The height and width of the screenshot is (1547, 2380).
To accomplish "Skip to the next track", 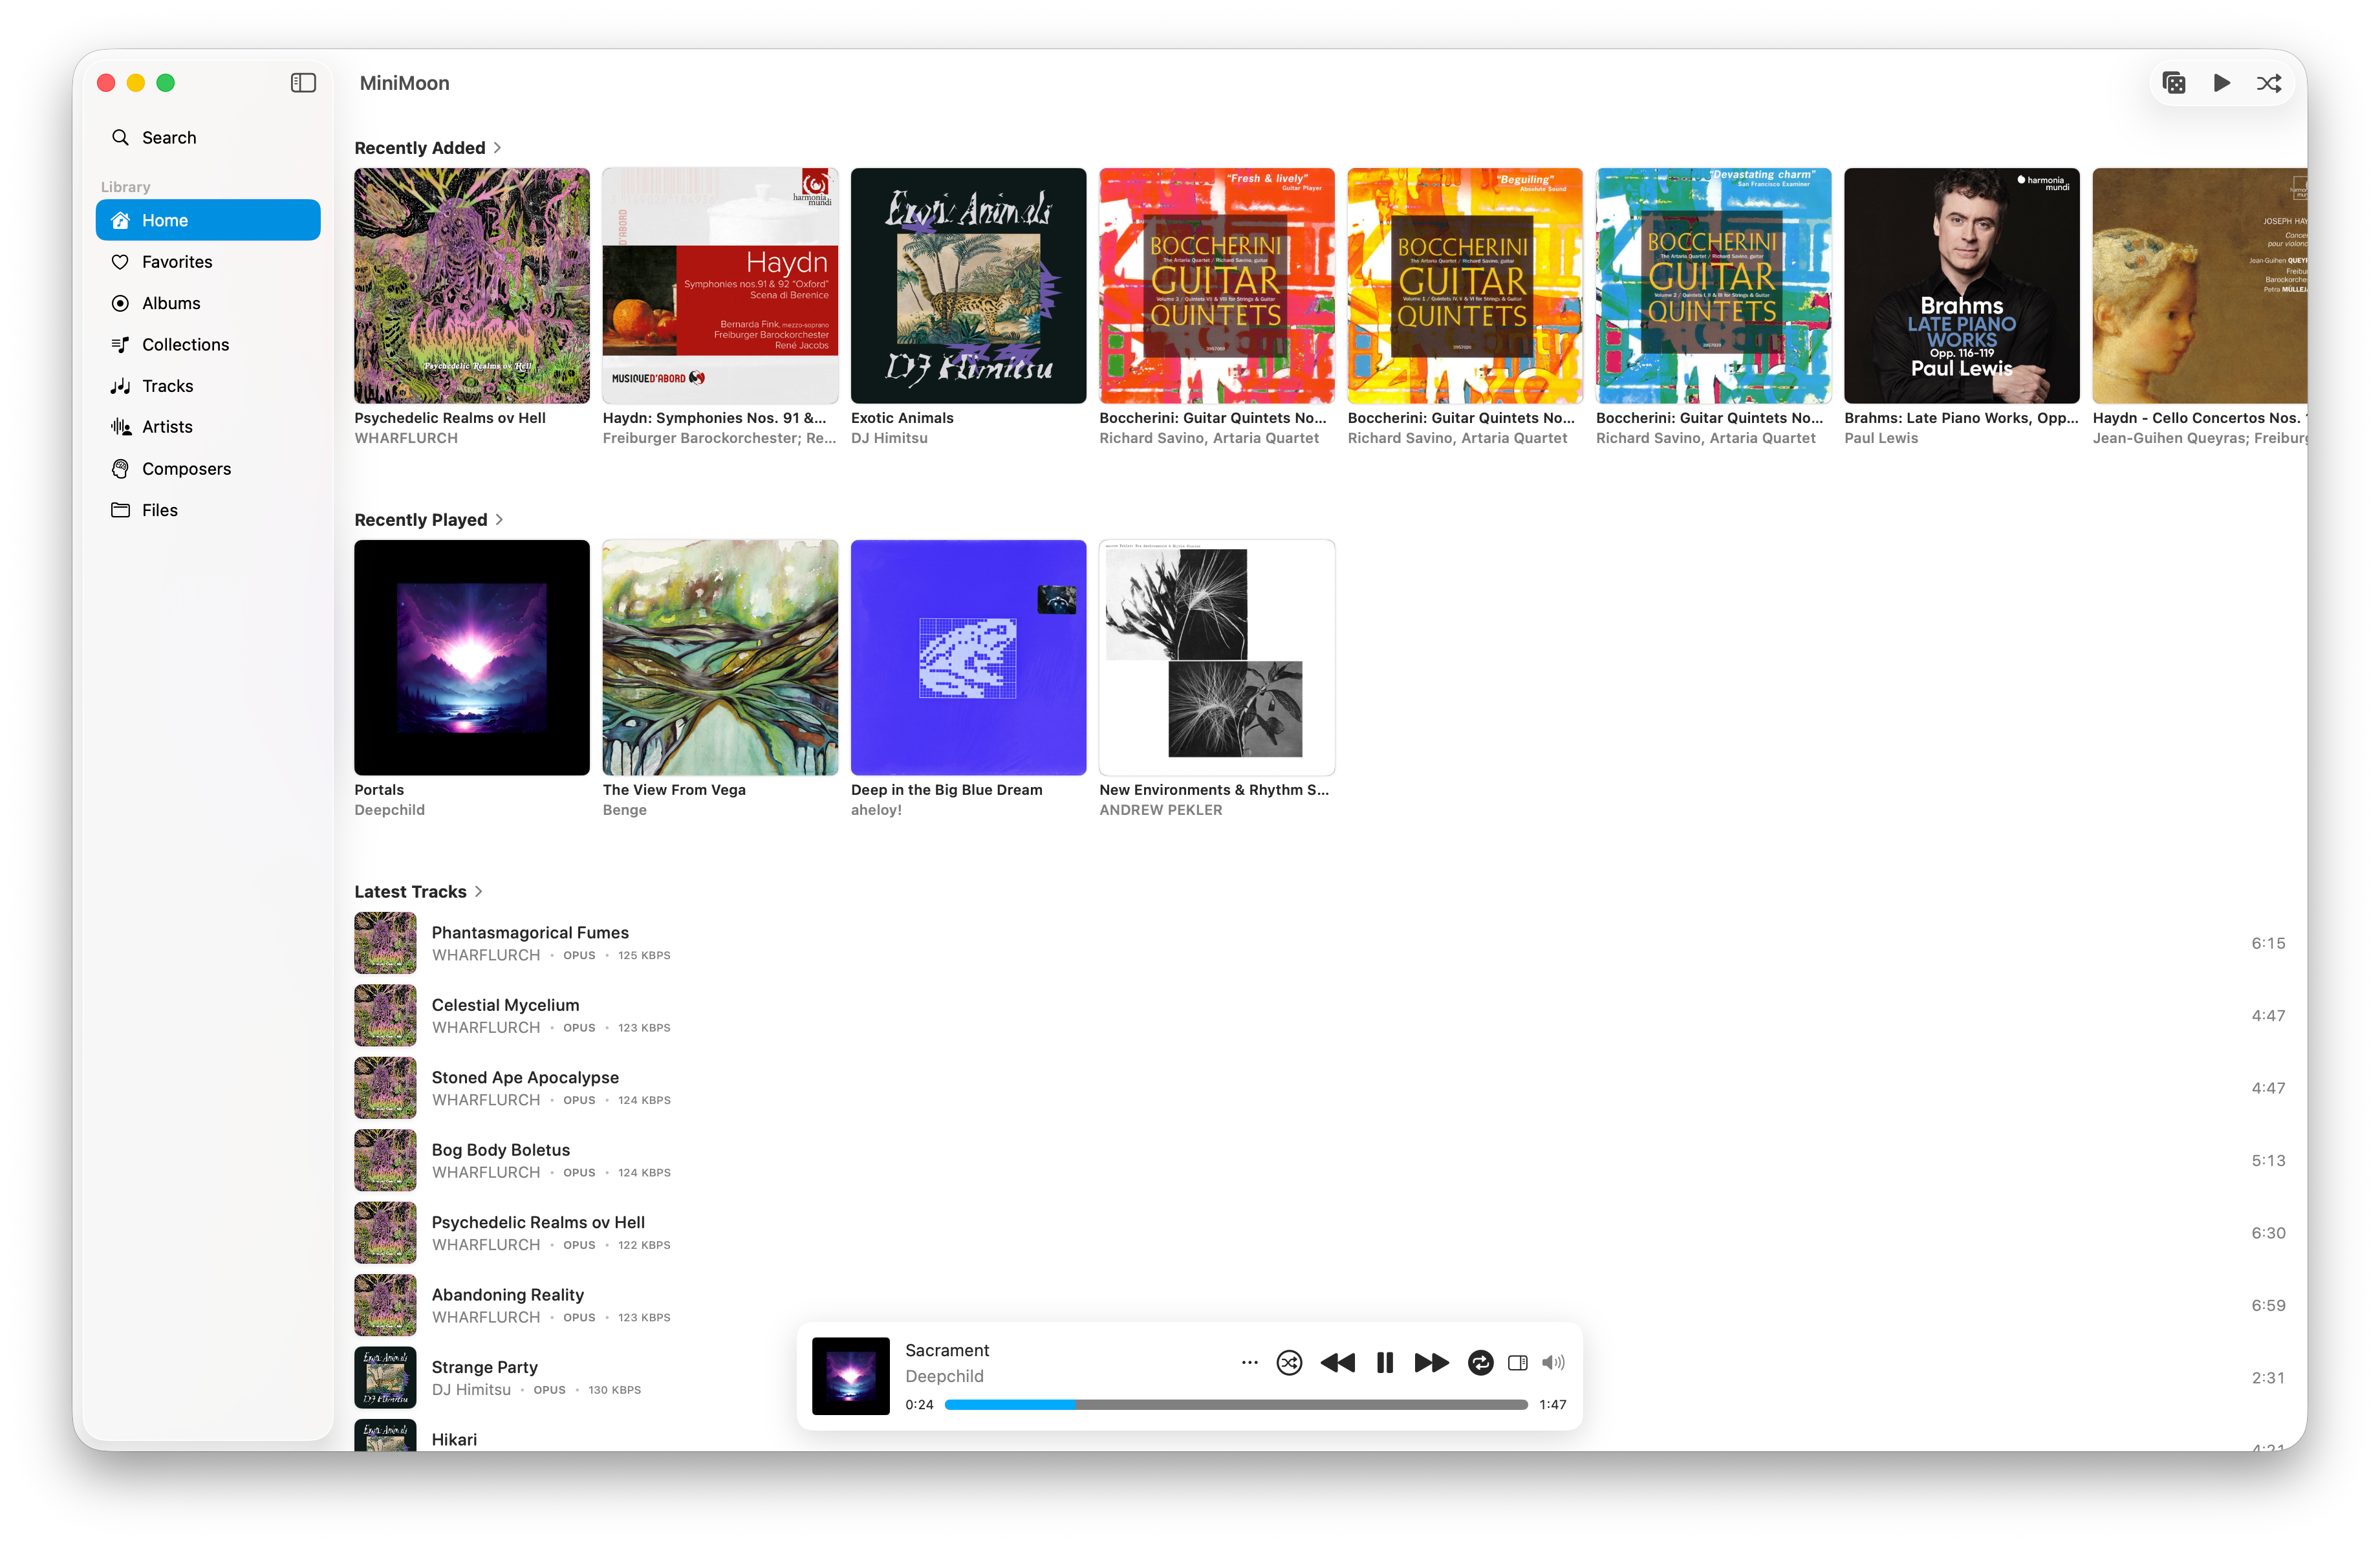I will (x=1431, y=1362).
